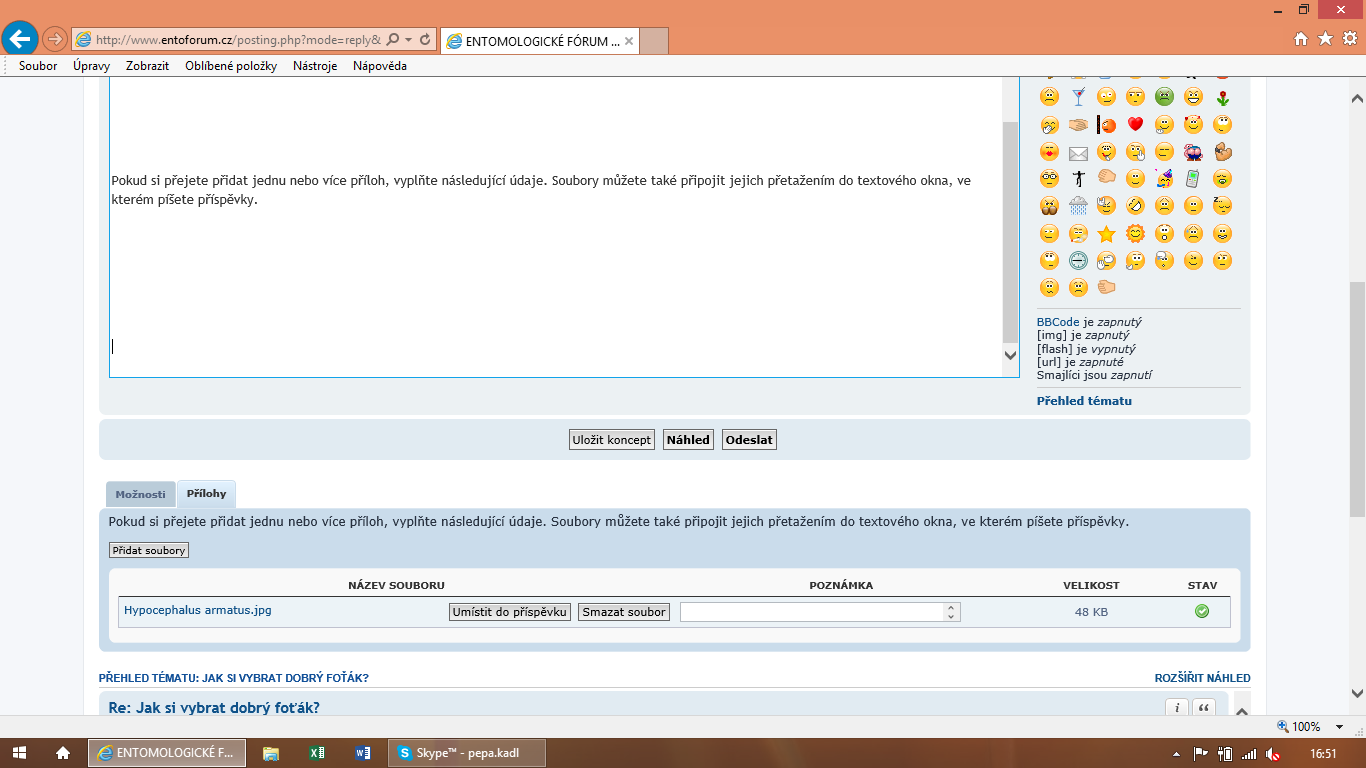Switch to the Možnosti tab
The image size is (1366, 768).
tap(140, 494)
